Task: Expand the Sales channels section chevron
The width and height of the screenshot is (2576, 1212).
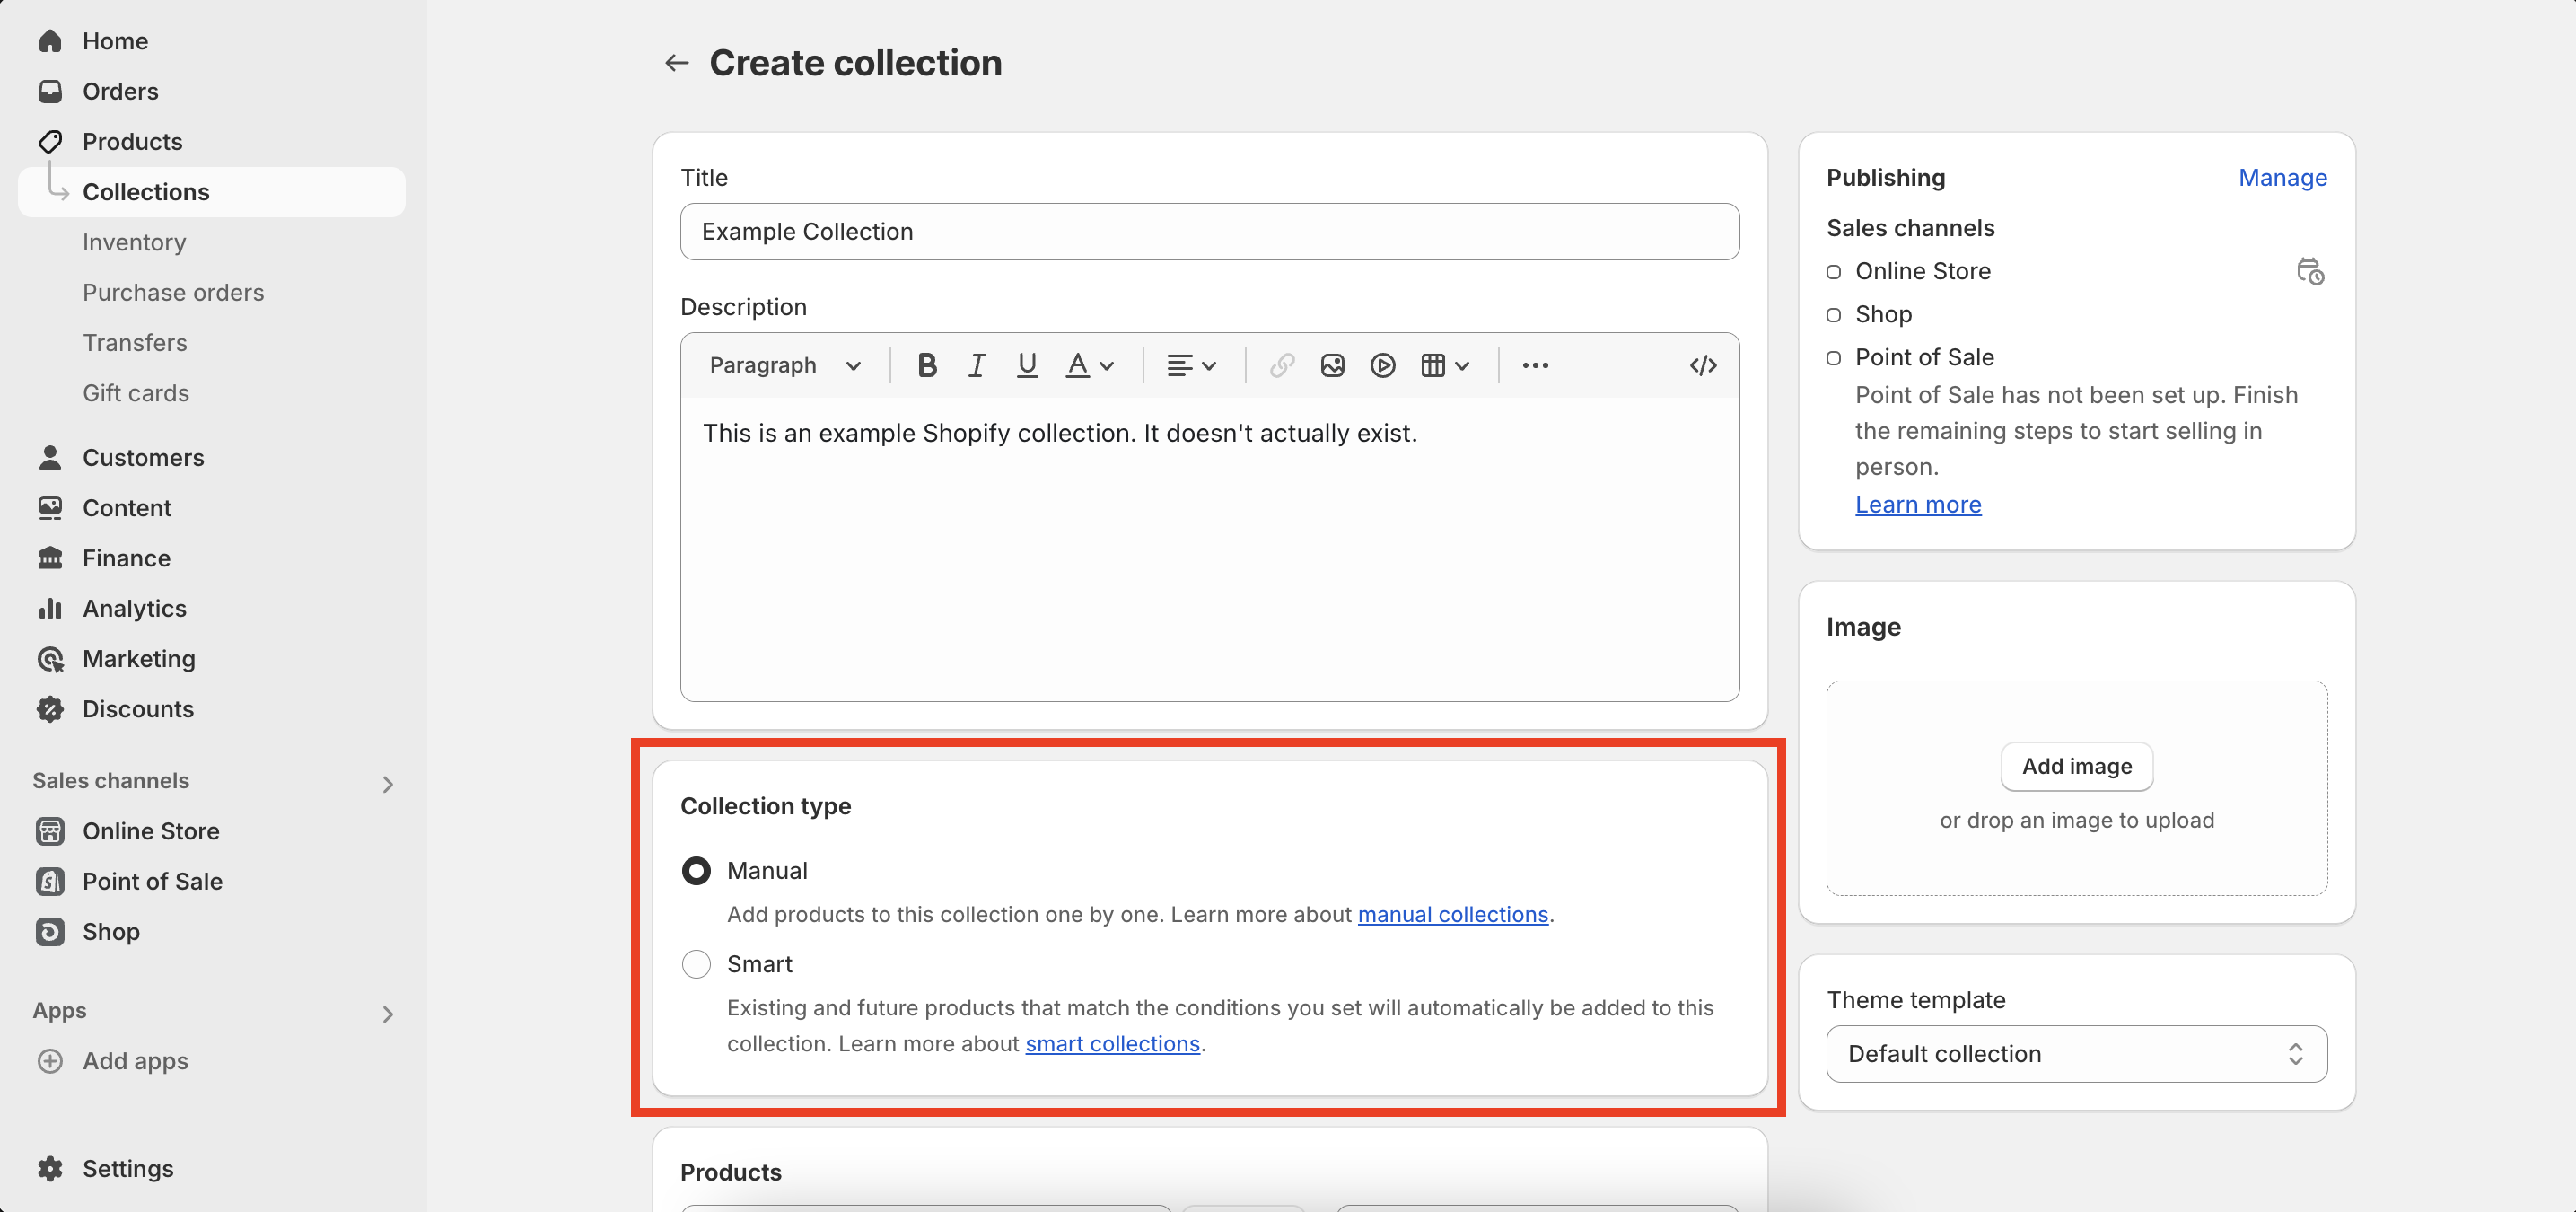Action: (388, 784)
